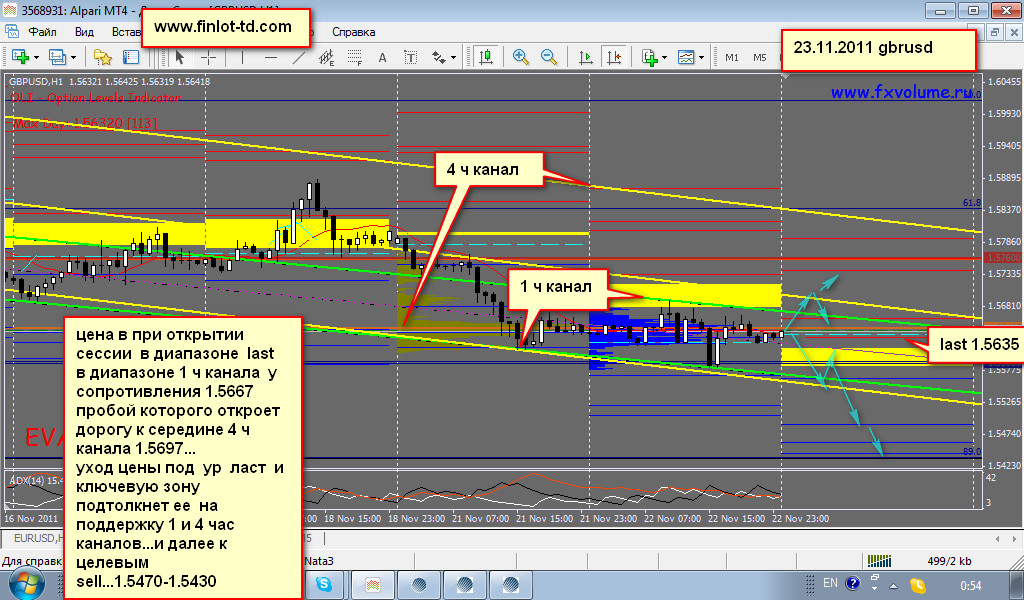Switch chart to M1 timeframe
The image size is (1024, 600).
pyautogui.click(x=732, y=57)
